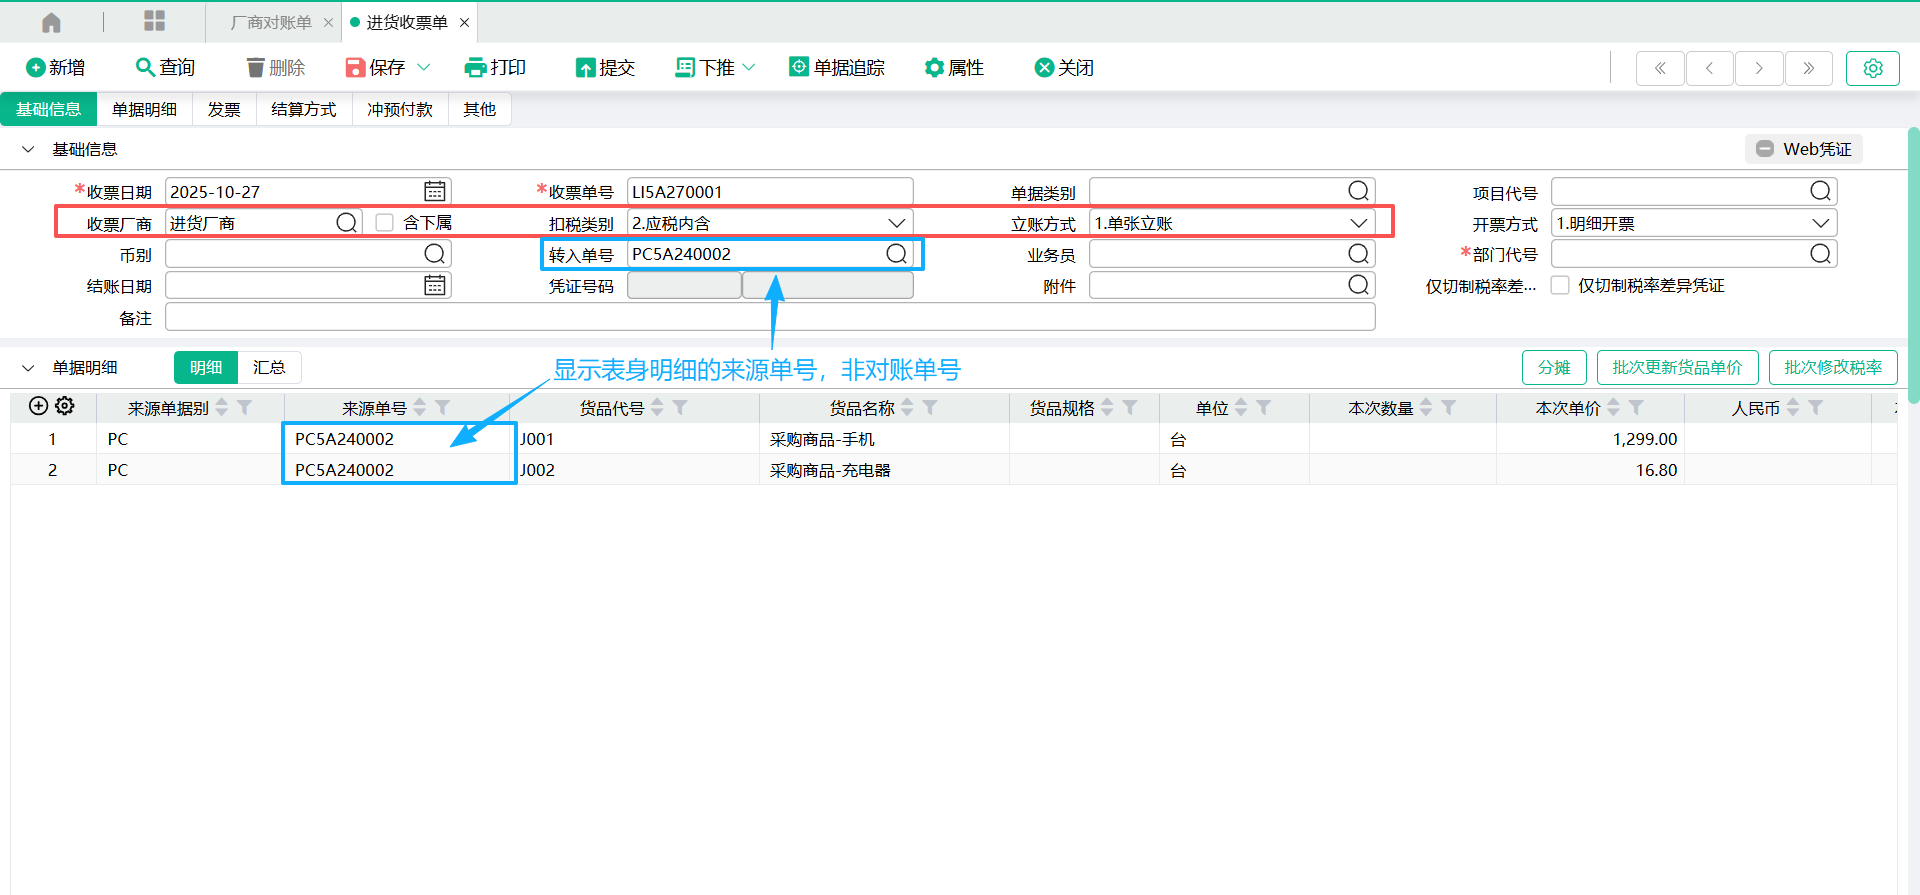The width and height of the screenshot is (1920, 895).
Task: Click the 批次更新货品单价 button
Action: coord(1677,367)
